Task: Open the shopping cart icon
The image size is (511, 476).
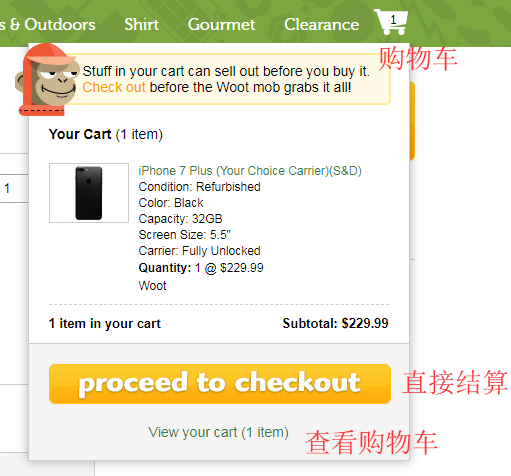Action: (x=391, y=22)
